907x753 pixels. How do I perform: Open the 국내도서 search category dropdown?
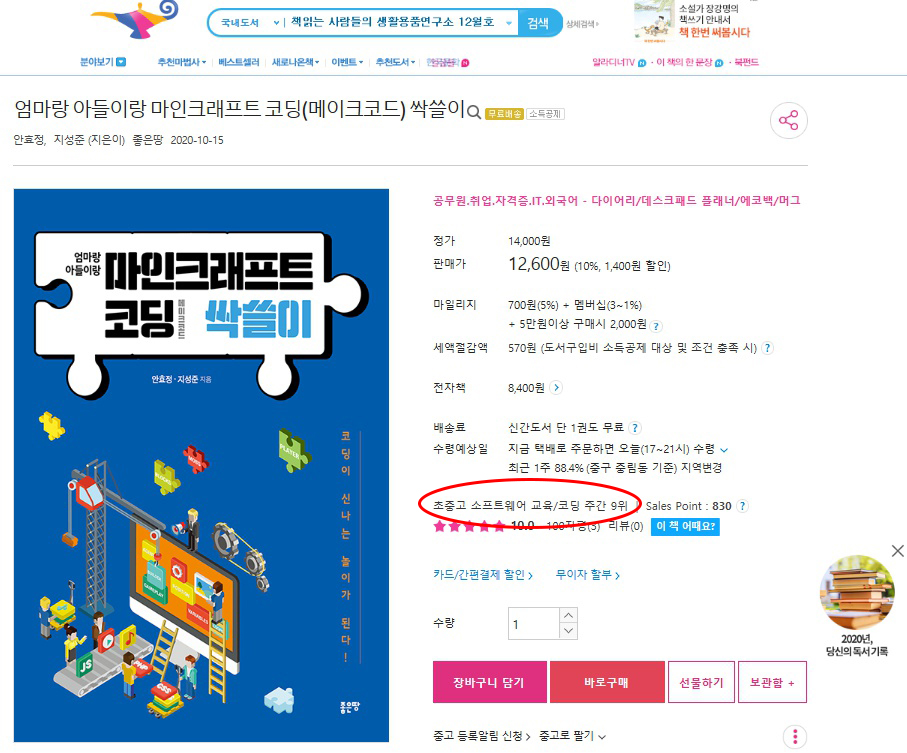click(x=249, y=23)
